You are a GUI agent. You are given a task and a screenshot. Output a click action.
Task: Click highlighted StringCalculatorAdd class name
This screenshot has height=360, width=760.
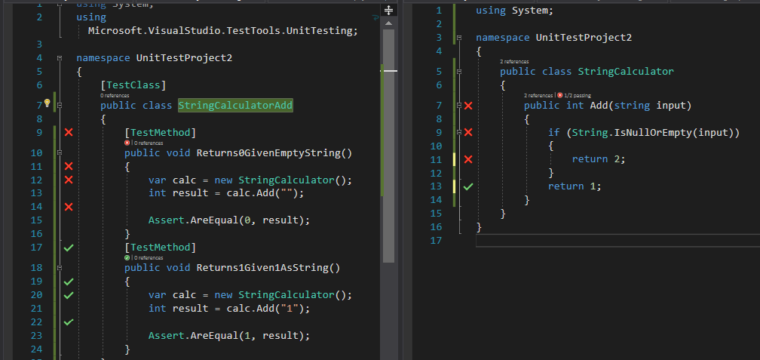(x=236, y=106)
